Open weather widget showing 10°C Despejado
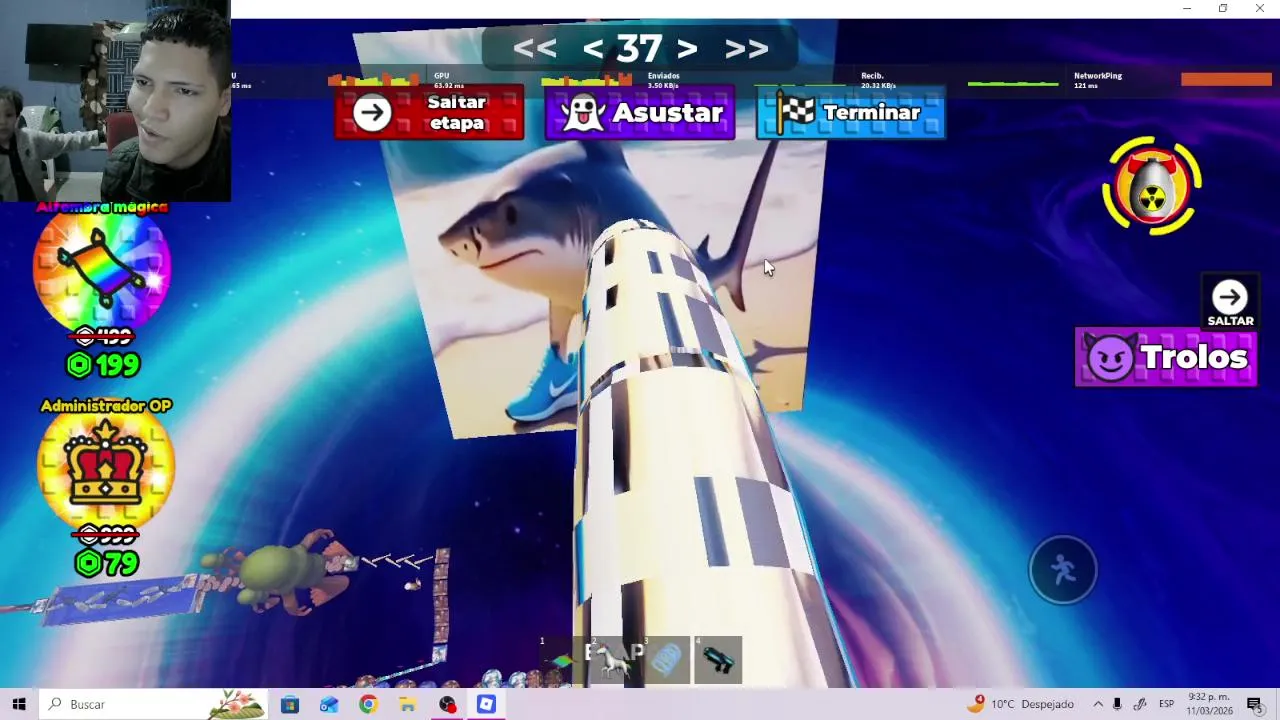Image resolution: width=1280 pixels, height=720 pixels. pyautogui.click(x=1020, y=704)
